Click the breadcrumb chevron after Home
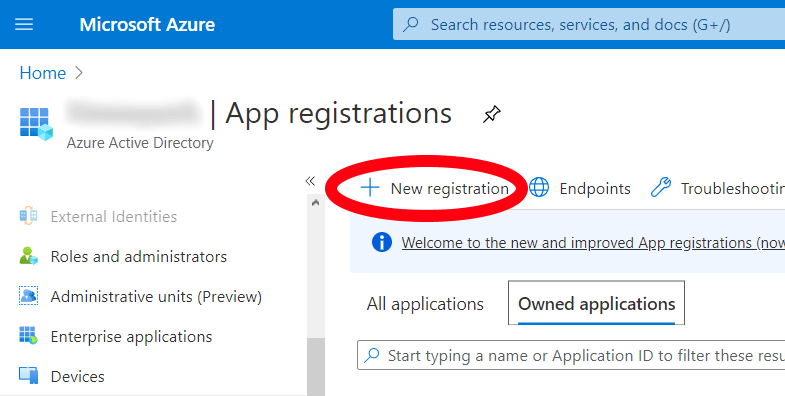The height and width of the screenshot is (396, 785). 79,73
